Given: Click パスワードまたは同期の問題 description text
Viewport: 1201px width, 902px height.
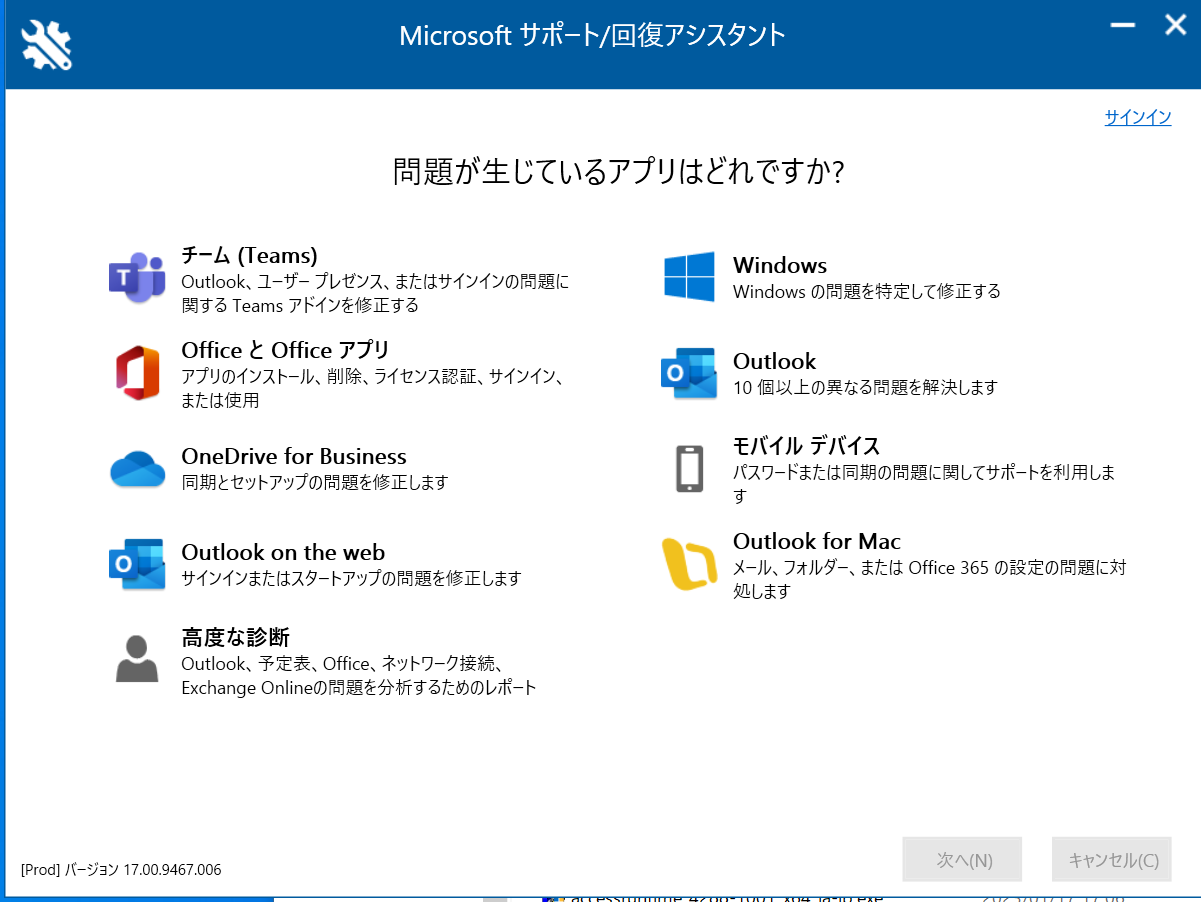Looking at the screenshot, I should click(925, 483).
